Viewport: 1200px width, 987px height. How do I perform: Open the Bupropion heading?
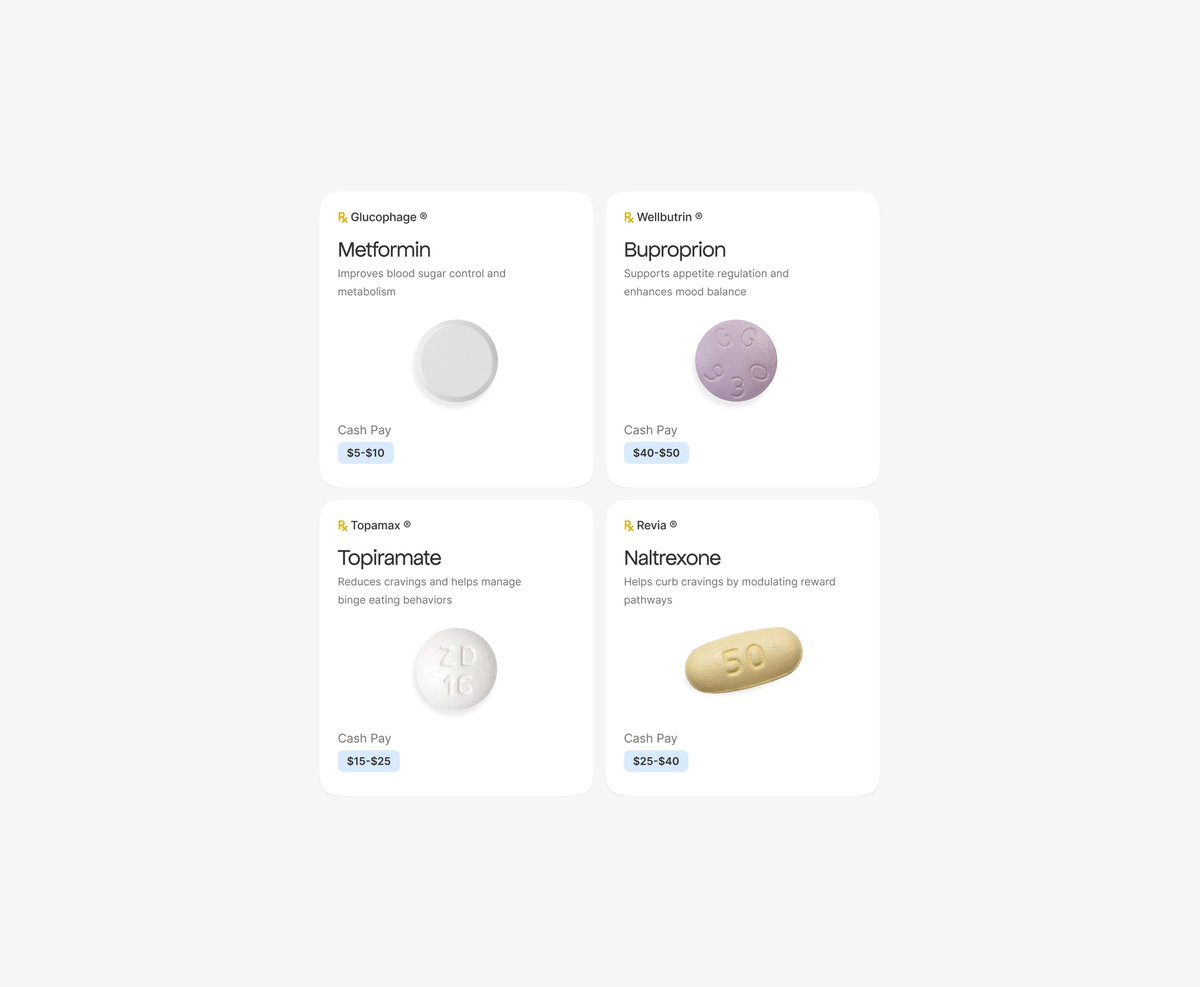tap(675, 250)
